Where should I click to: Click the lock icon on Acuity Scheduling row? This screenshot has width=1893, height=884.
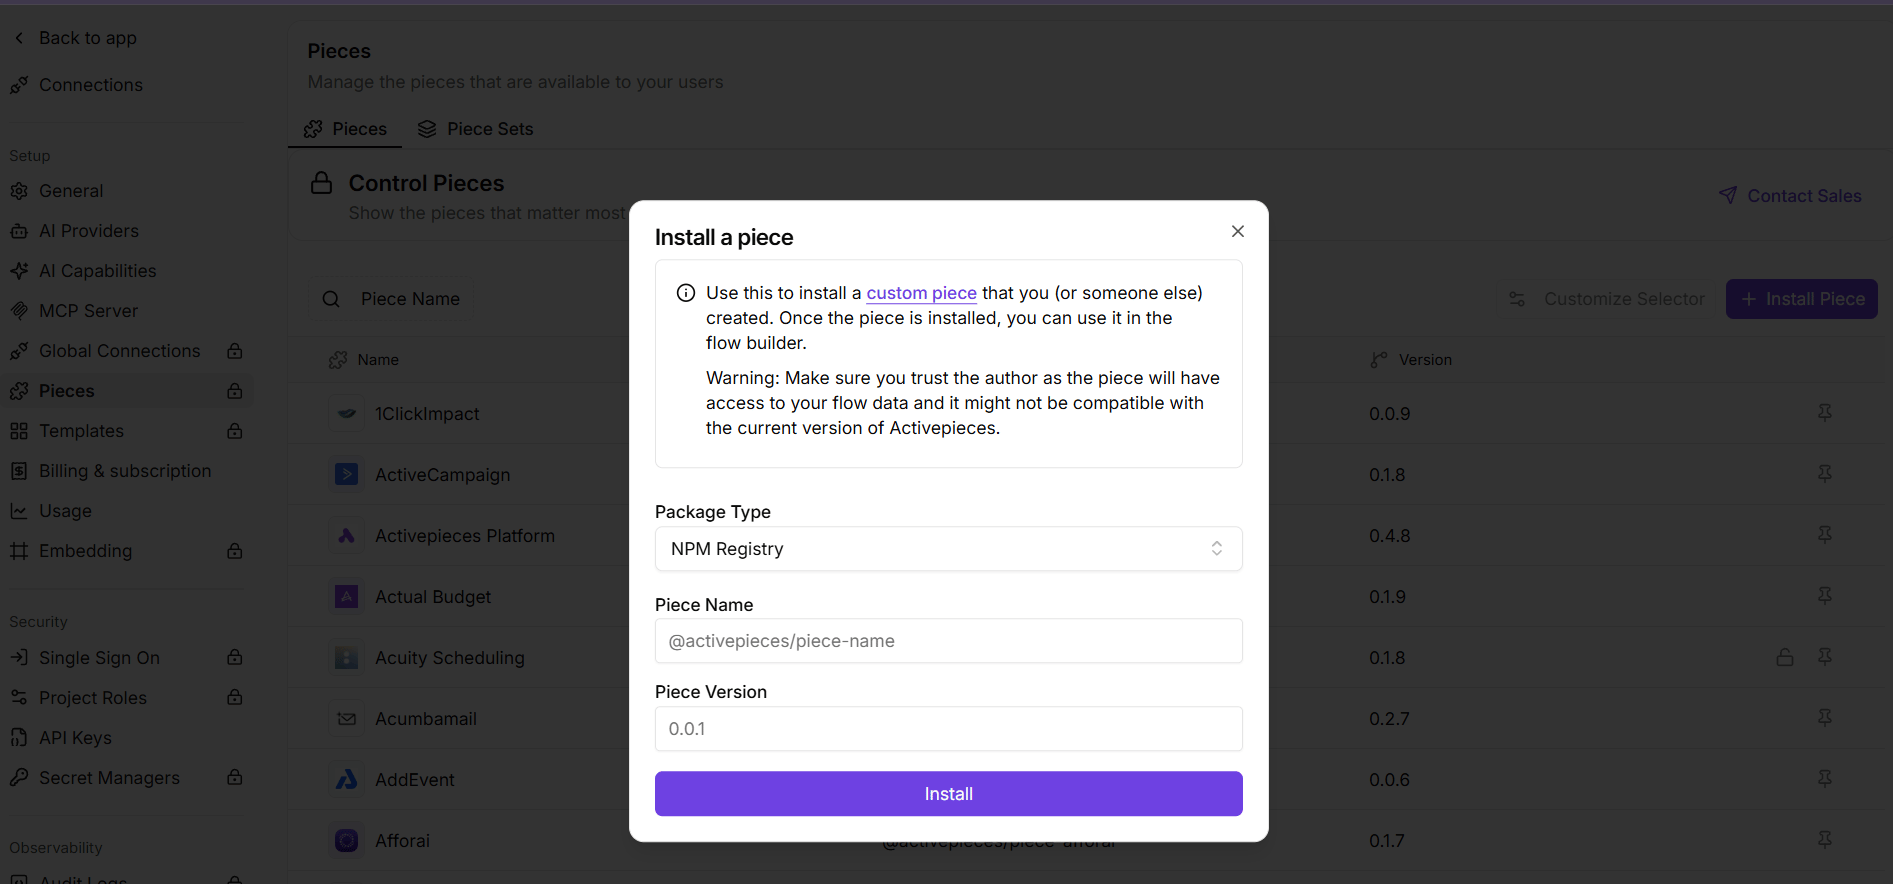[1784, 657]
